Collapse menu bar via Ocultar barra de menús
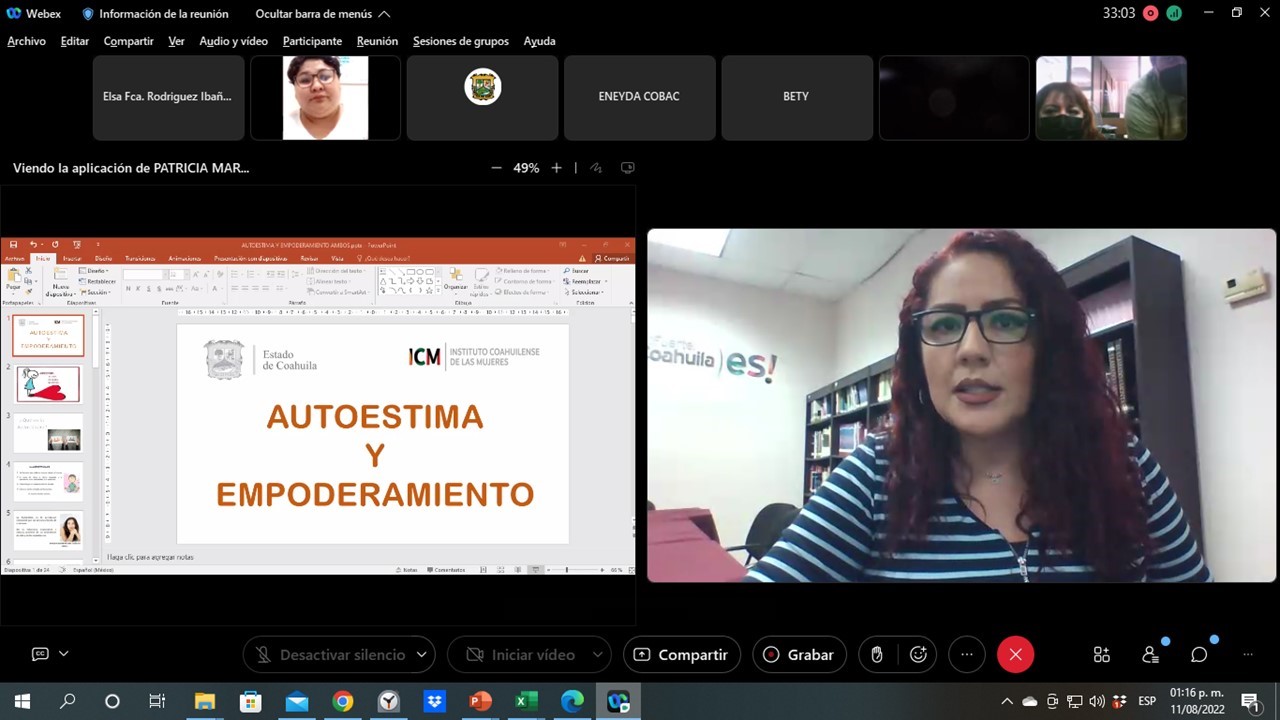The height and width of the screenshot is (720, 1280). coord(322,14)
